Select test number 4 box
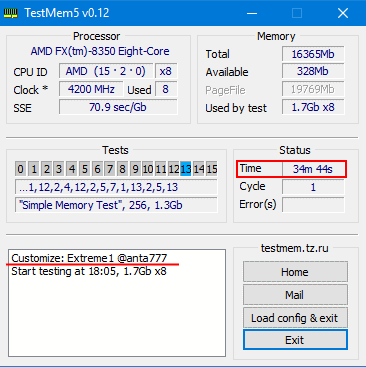The image size is (366, 367). pyautogui.click(x=72, y=169)
